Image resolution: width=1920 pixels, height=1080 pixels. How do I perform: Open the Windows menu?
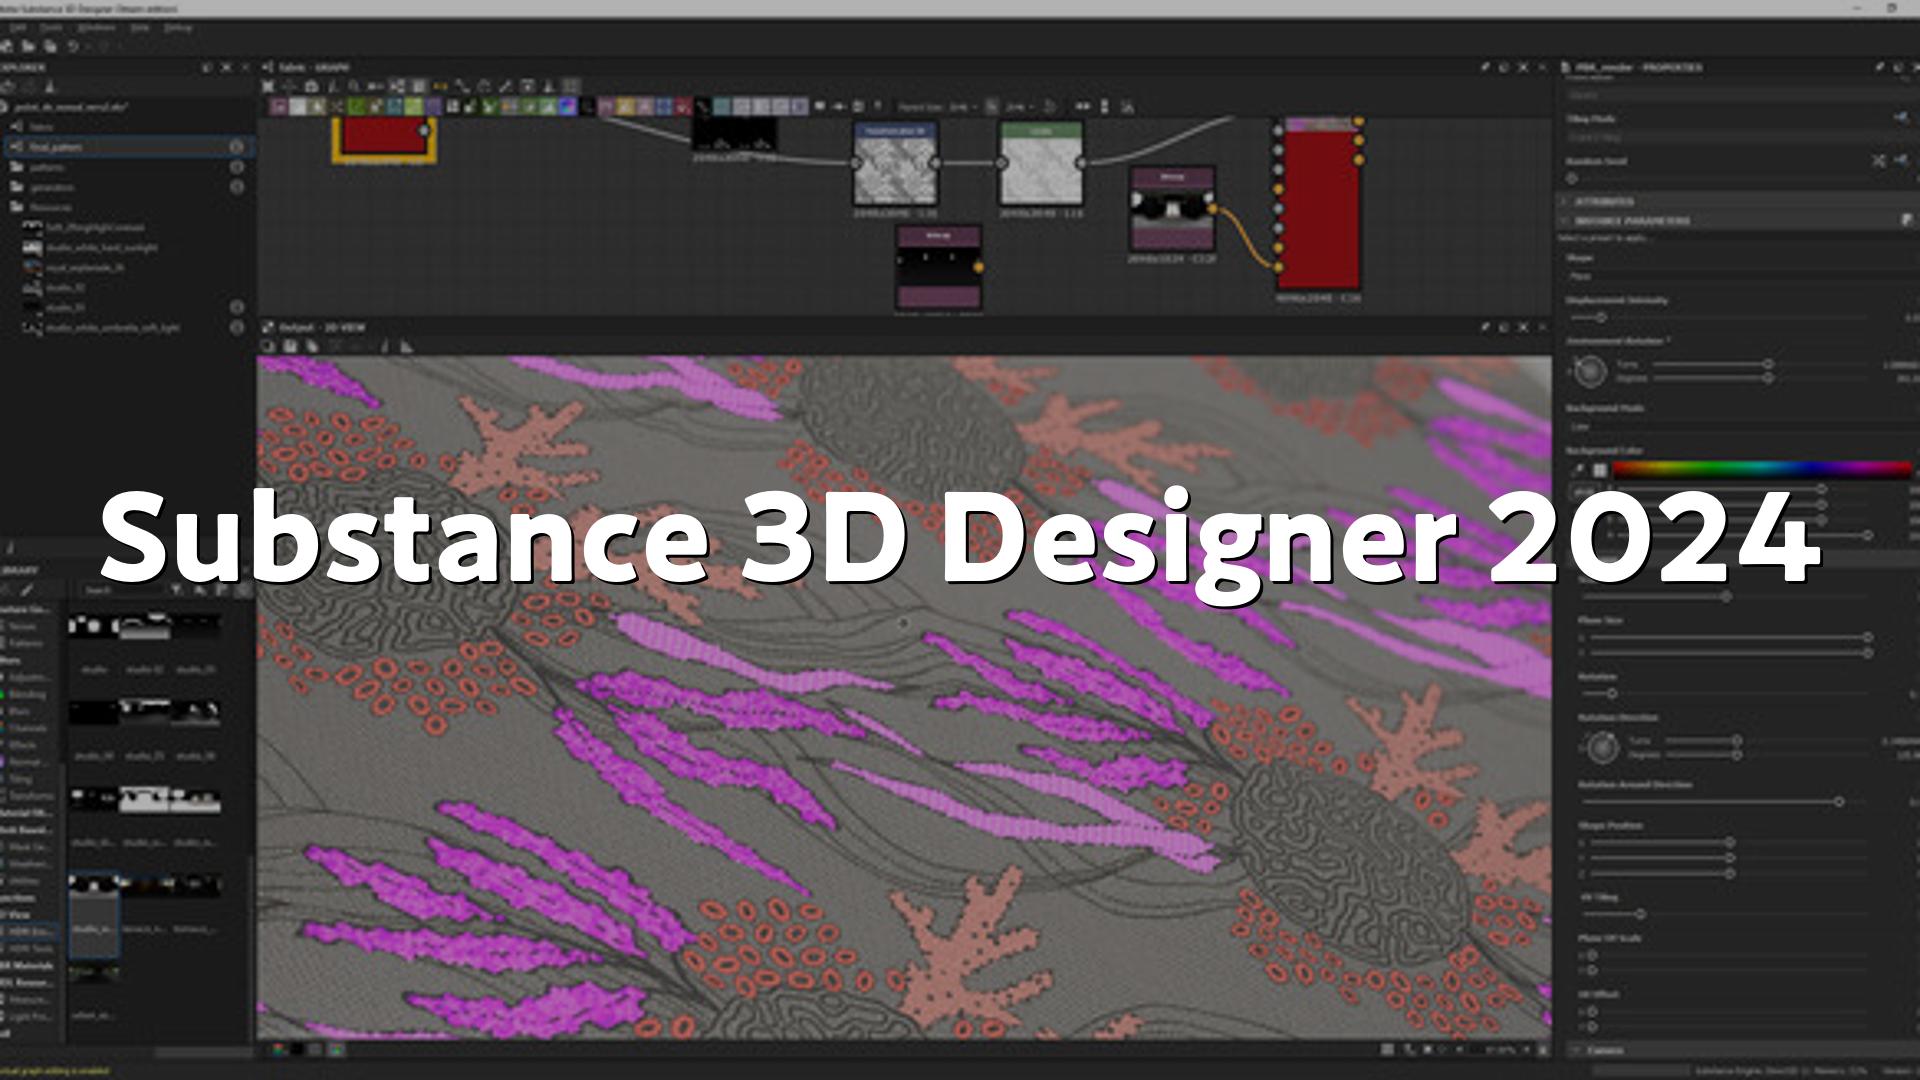tap(96, 28)
